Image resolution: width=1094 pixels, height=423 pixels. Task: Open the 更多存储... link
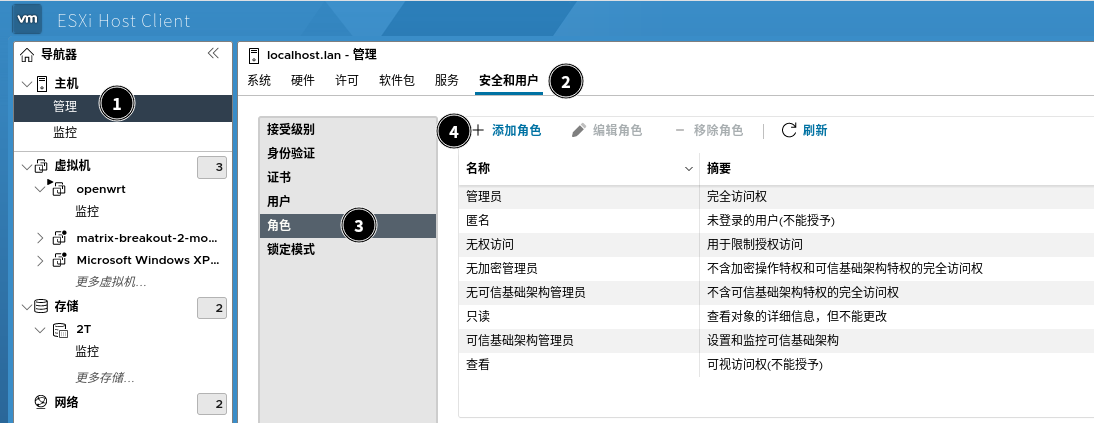click(x=105, y=378)
